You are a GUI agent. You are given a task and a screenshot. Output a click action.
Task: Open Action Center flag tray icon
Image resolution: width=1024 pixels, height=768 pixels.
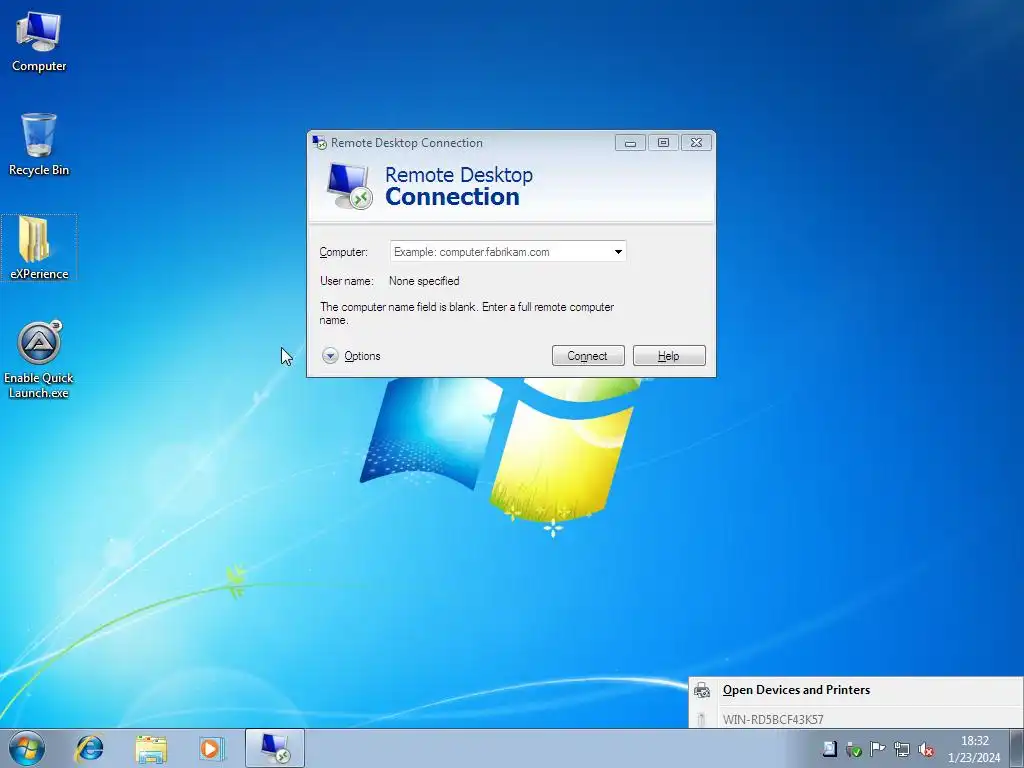coord(878,749)
